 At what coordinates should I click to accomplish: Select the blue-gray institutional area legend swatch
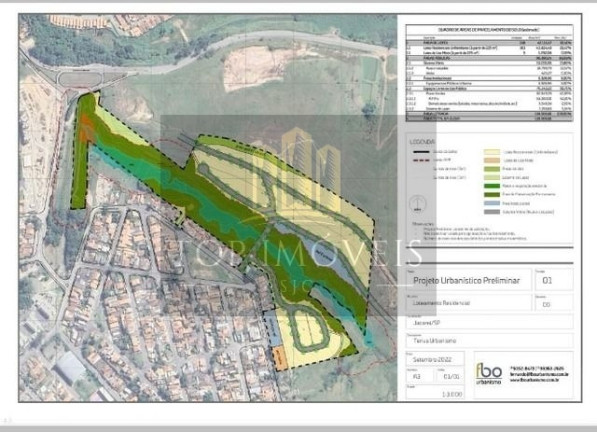(492, 203)
